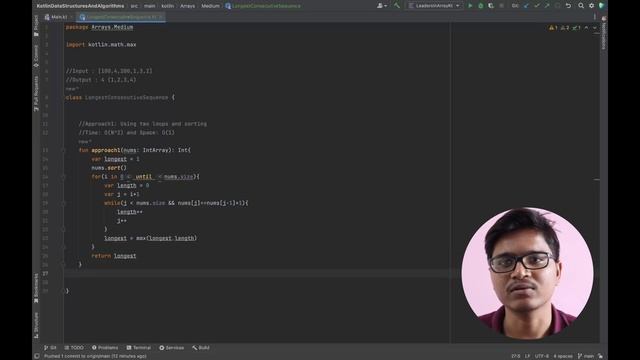Click the Arrays breadcrumb

pyautogui.click(x=187, y=6)
